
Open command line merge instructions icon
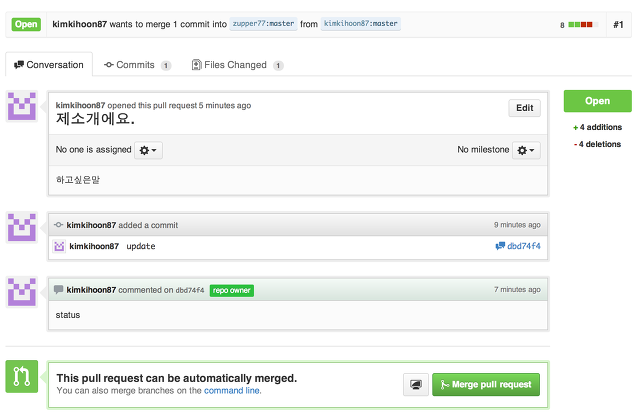point(416,385)
